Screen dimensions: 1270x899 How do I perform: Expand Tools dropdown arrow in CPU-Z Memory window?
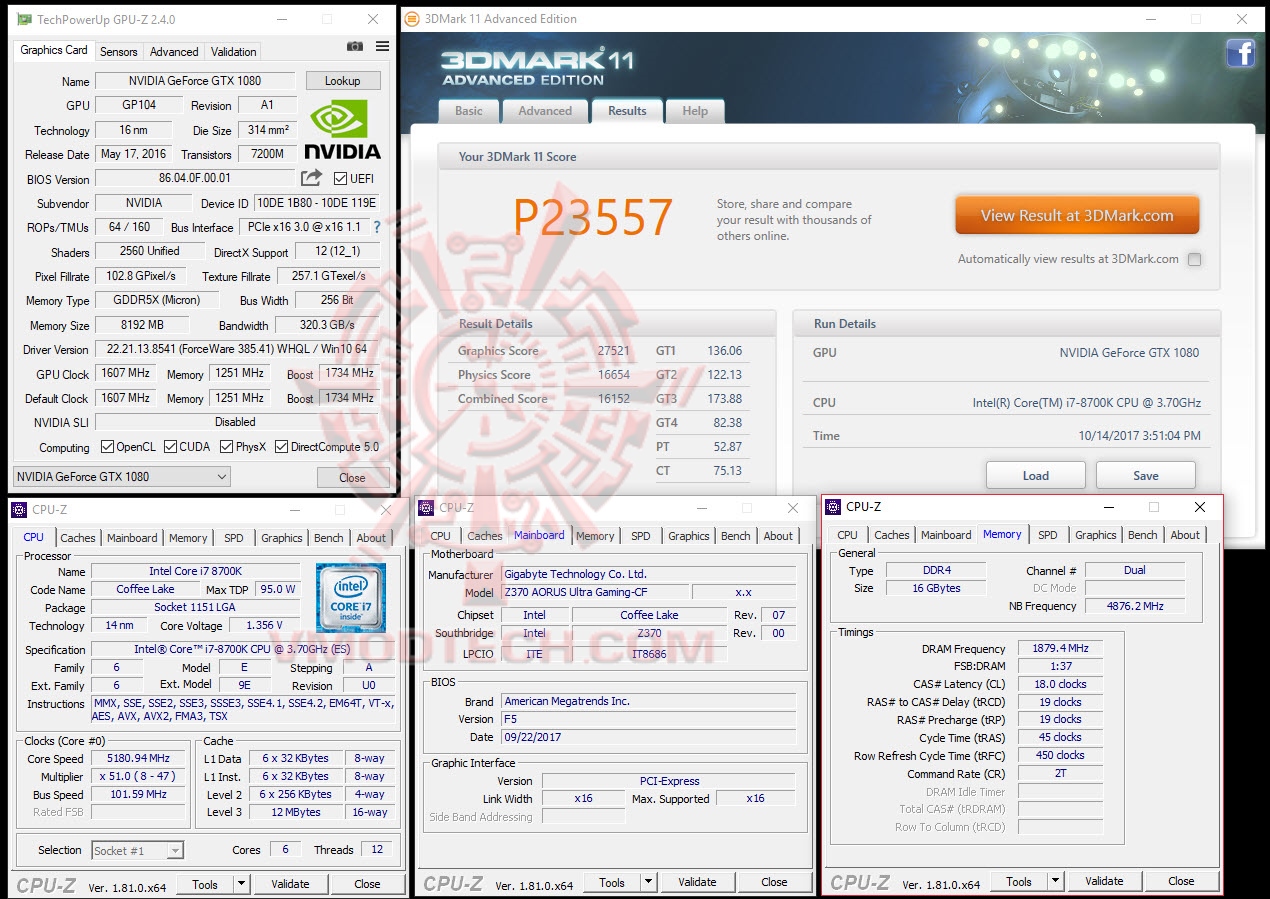tap(1055, 881)
